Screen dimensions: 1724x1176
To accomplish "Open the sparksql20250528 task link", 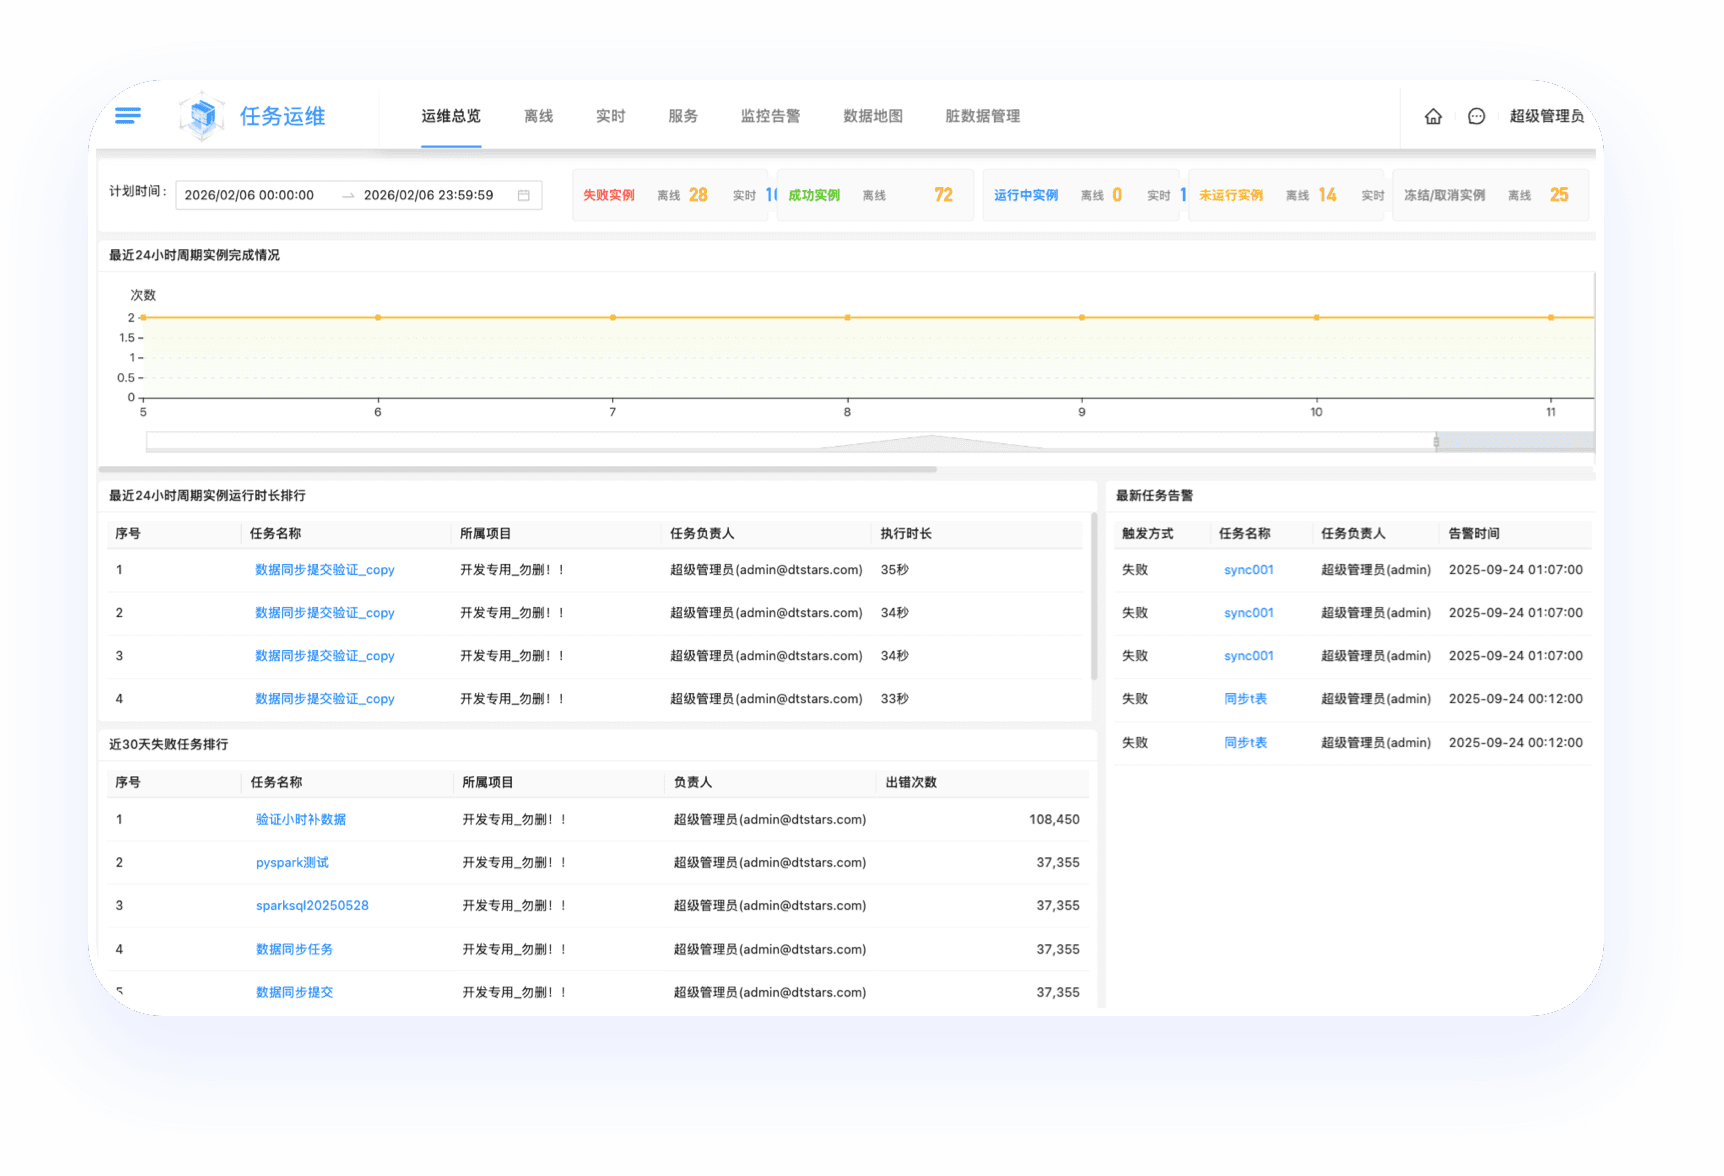I will click(x=312, y=905).
